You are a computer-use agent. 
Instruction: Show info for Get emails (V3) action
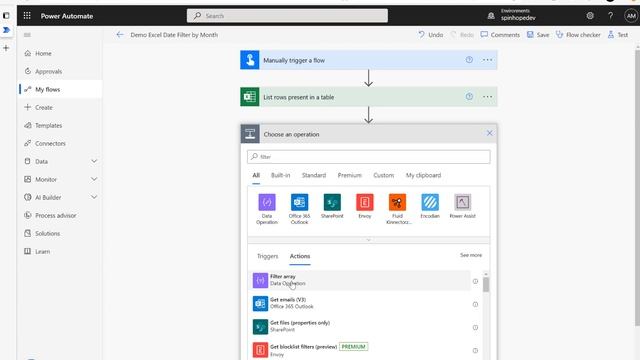coord(475,304)
